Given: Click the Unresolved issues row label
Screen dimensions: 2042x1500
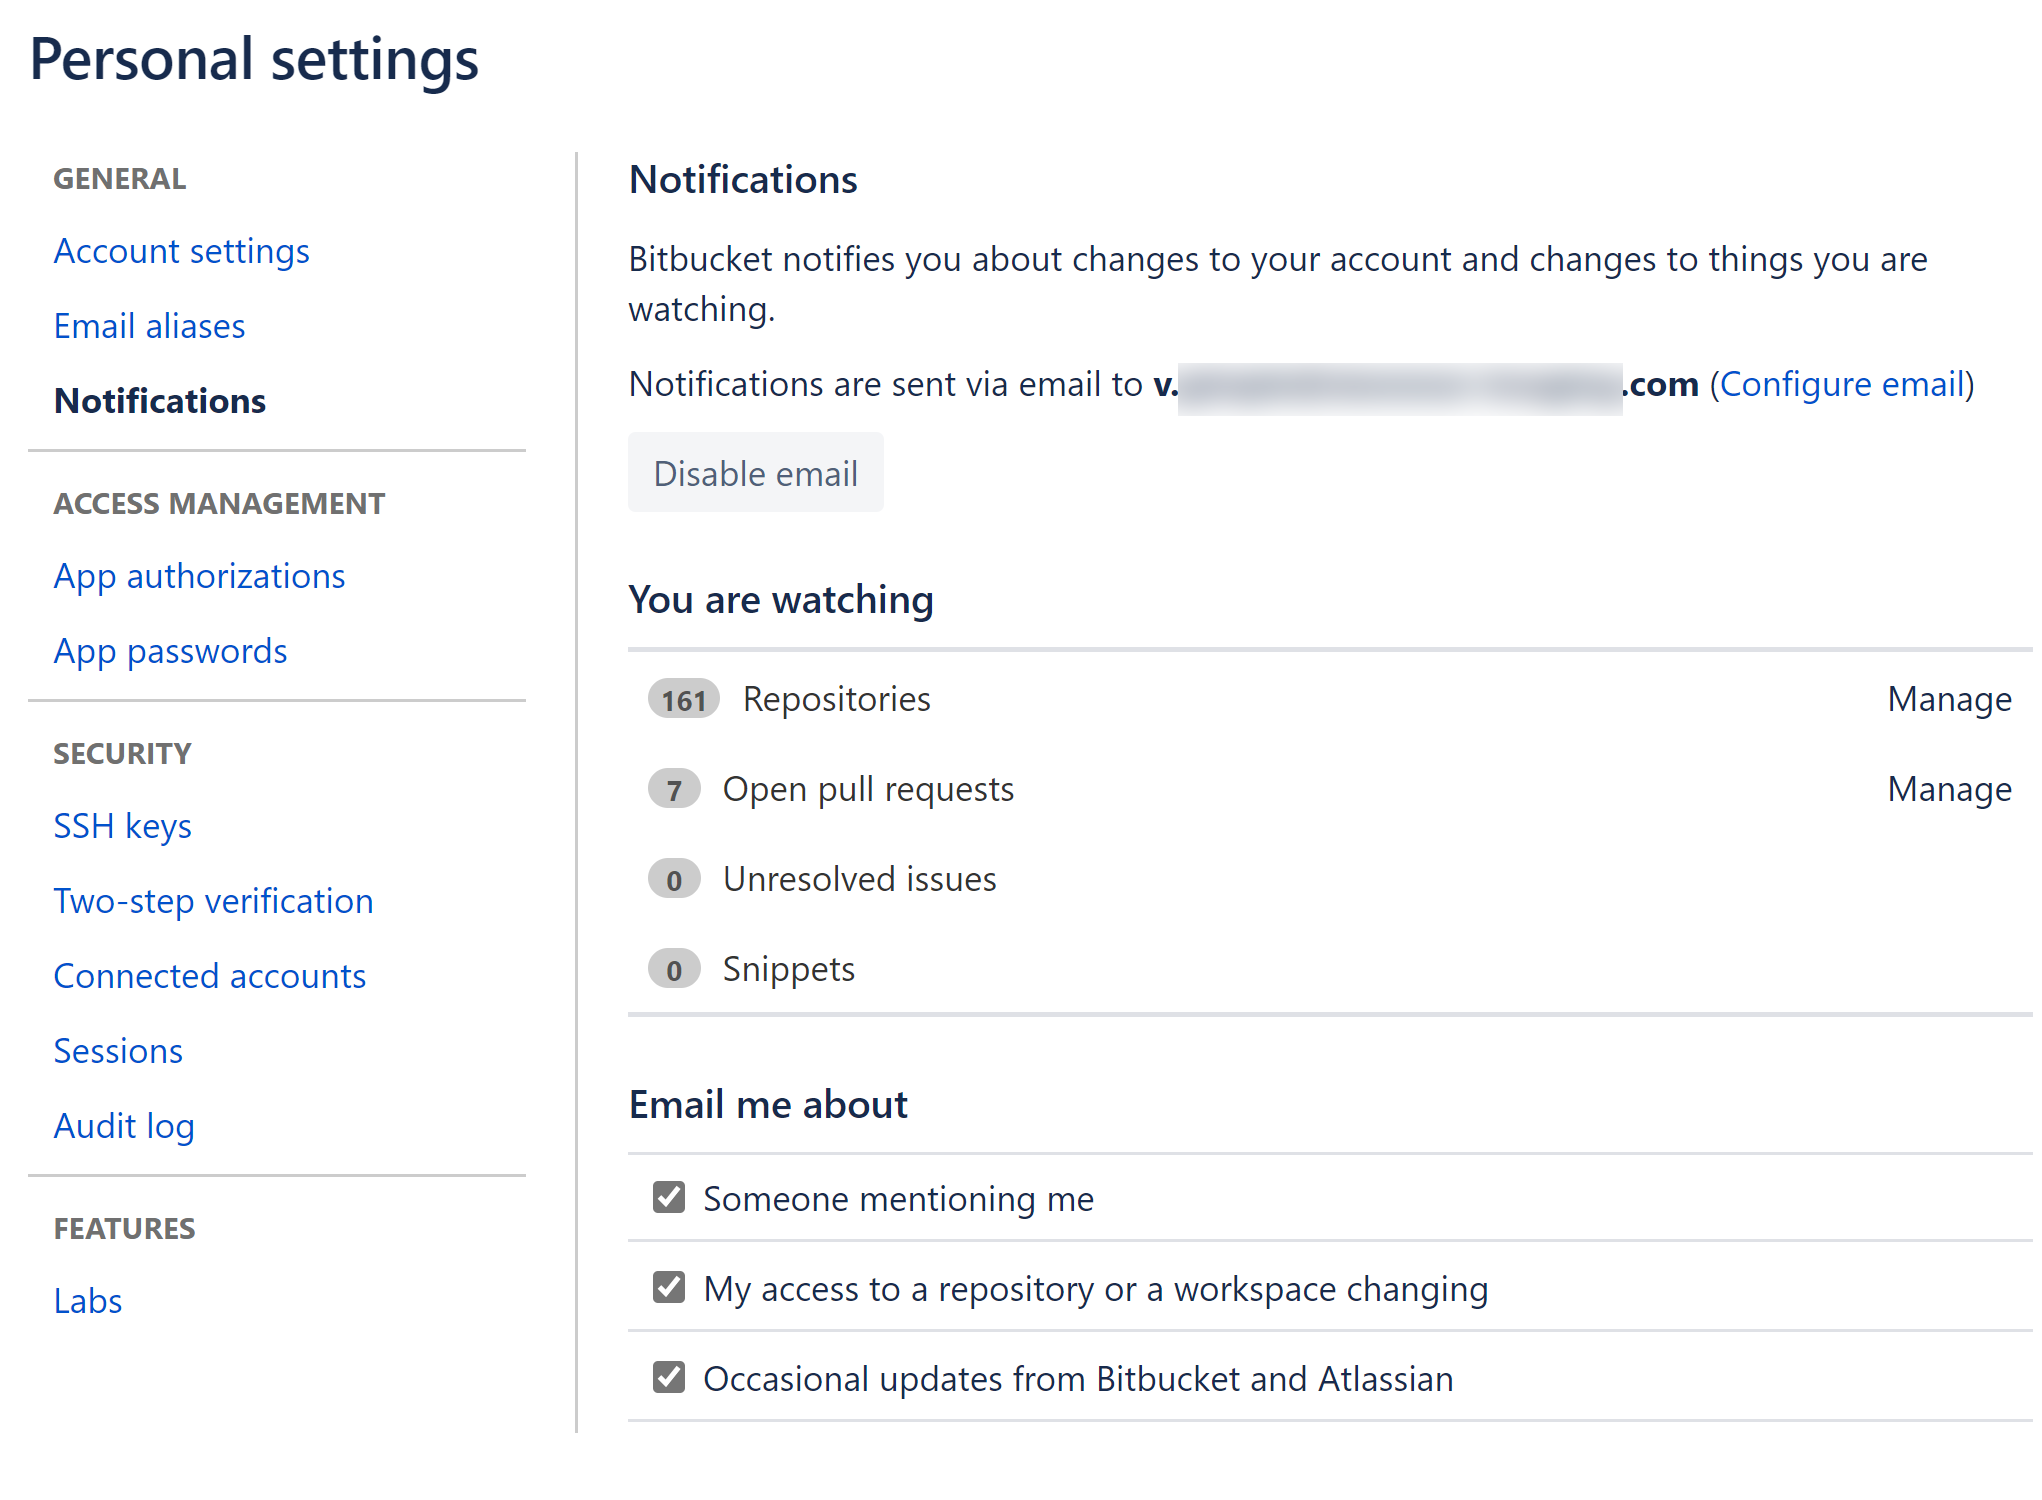Looking at the screenshot, I should pyautogui.click(x=860, y=879).
